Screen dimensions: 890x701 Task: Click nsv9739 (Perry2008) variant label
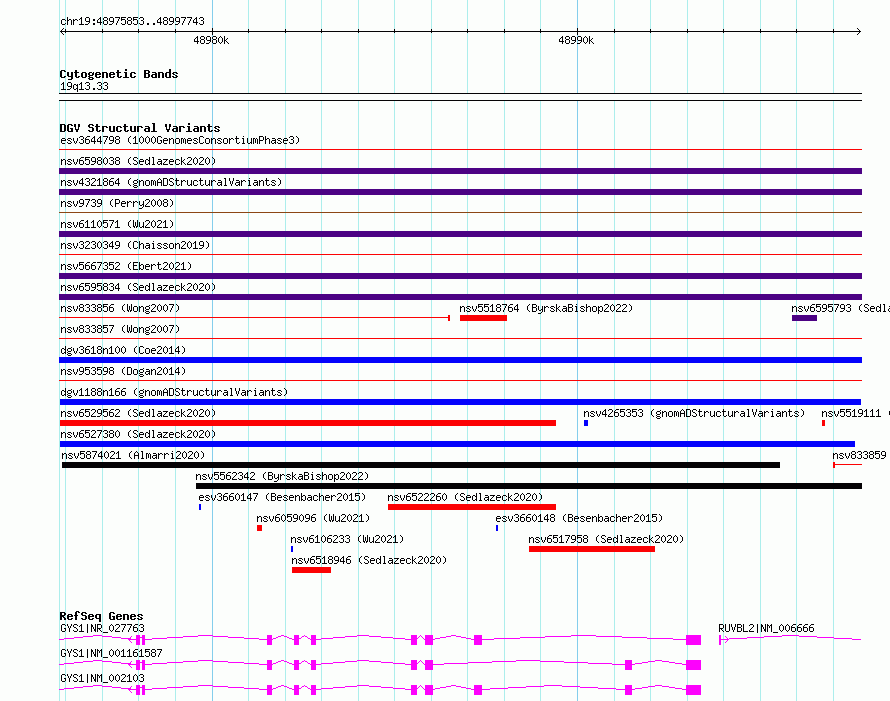coord(117,203)
